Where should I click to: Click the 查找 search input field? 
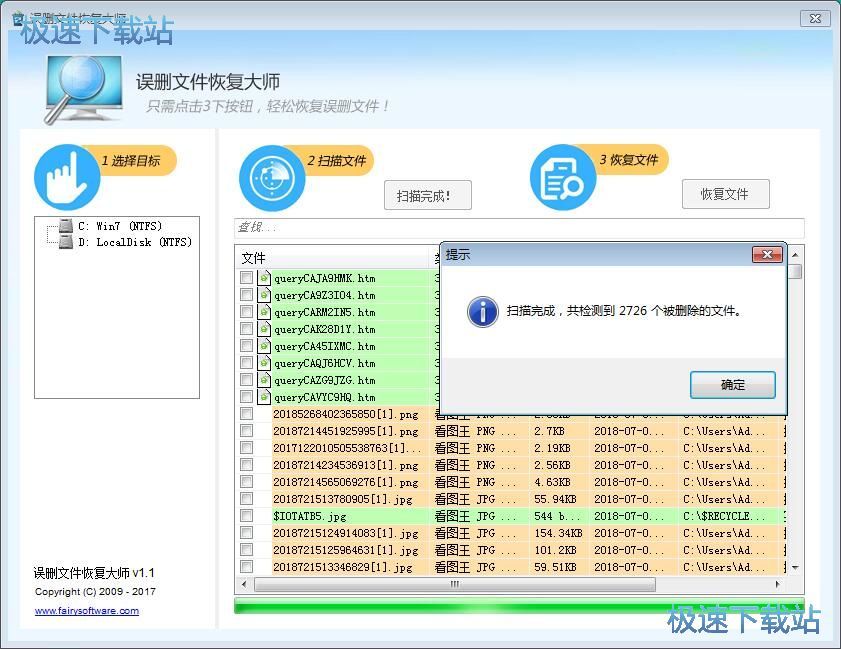tap(518, 228)
